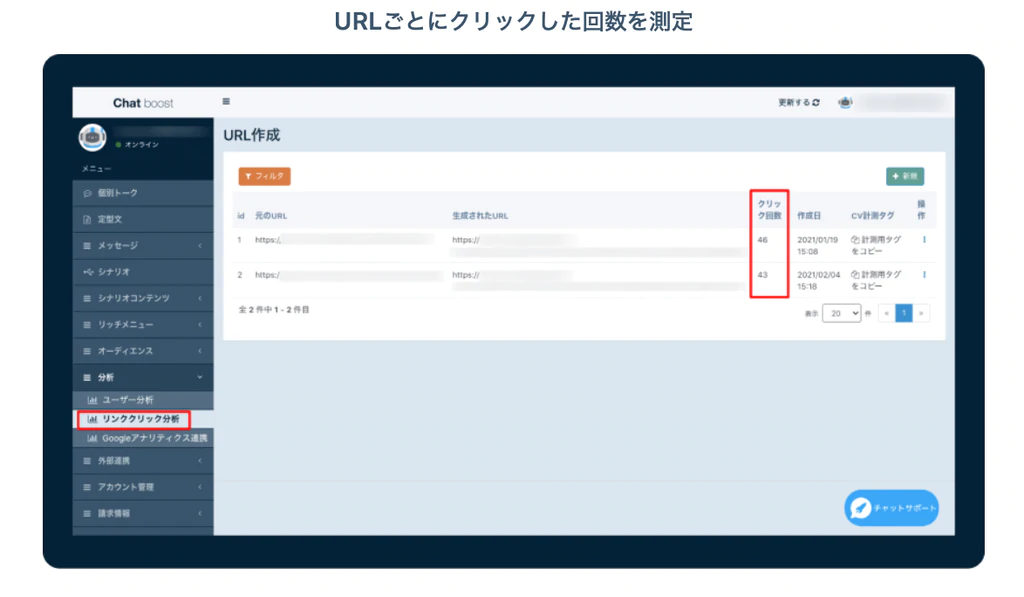
Task: Click the フィルタ button
Action: coord(263,176)
